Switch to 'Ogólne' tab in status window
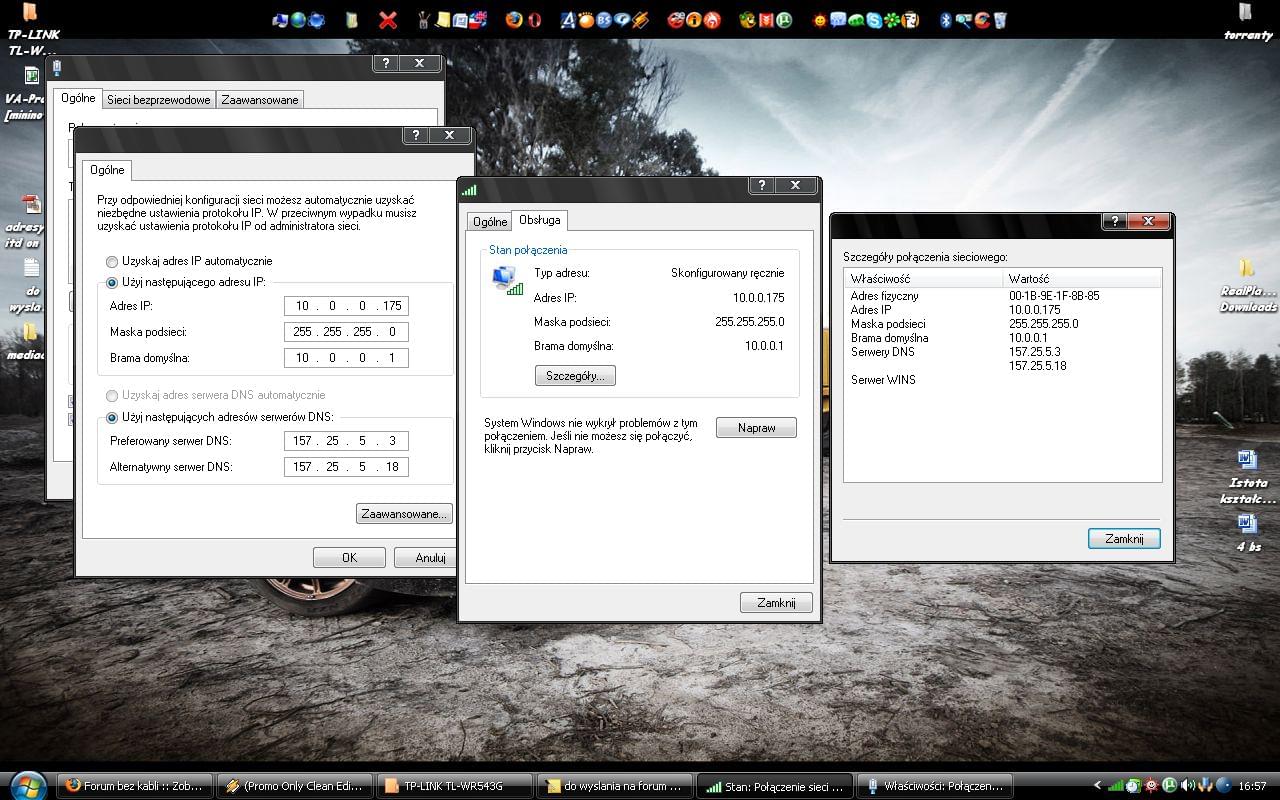This screenshot has height=800, width=1280. 490,222
